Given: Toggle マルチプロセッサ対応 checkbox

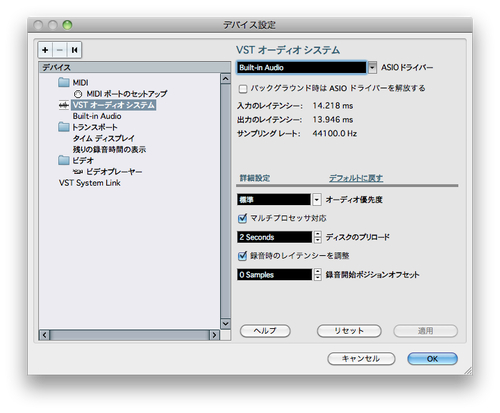Looking at the screenshot, I should pyautogui.click(x=242, y=218).
